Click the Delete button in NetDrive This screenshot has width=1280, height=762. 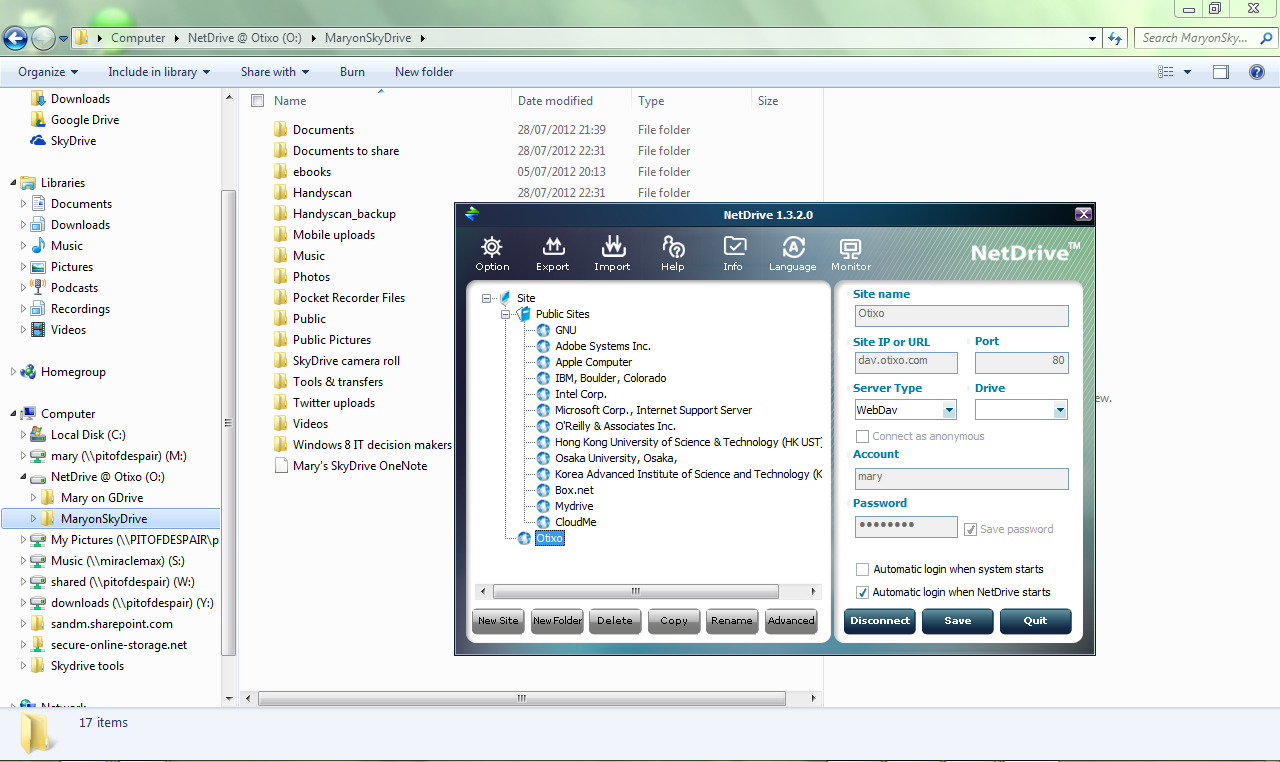(615, 621)
